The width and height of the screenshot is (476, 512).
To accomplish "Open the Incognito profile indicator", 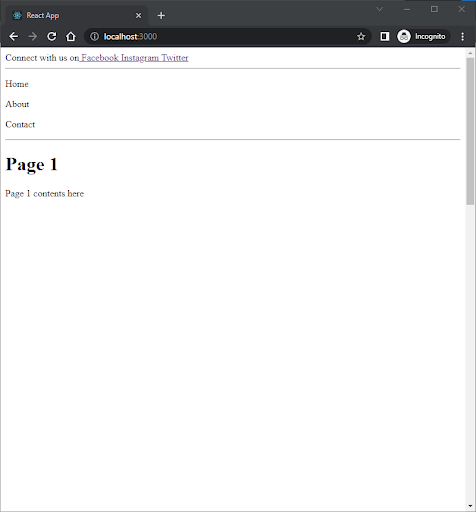I will coord(423,36).
